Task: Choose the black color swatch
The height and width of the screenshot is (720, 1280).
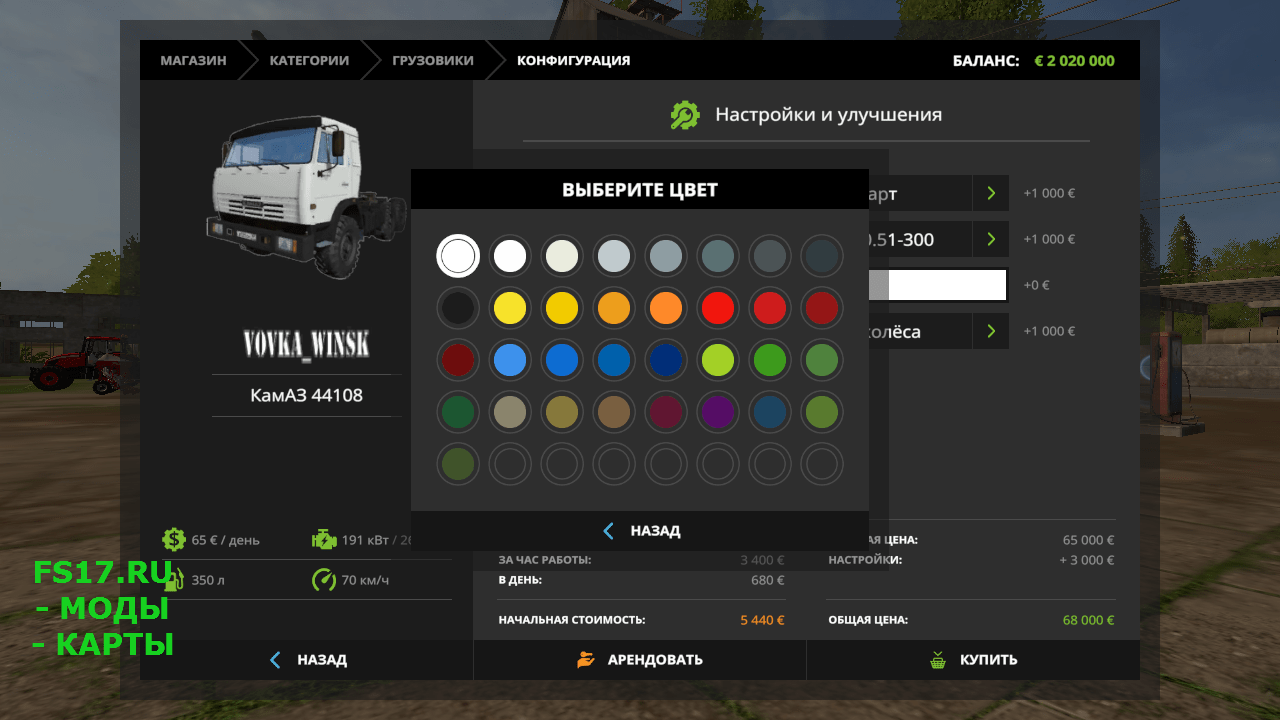Action: [458, 308]
